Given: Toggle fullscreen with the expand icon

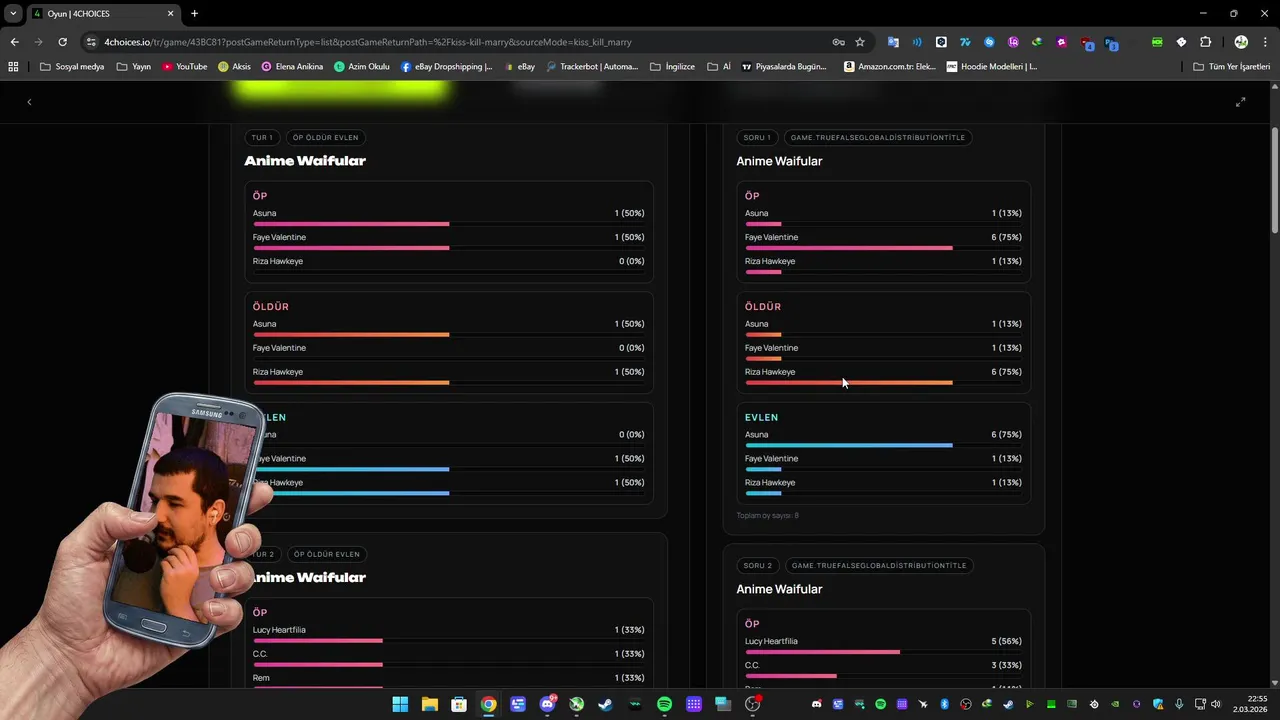Looking at the screenshot, I should (x=1240, y=102).
